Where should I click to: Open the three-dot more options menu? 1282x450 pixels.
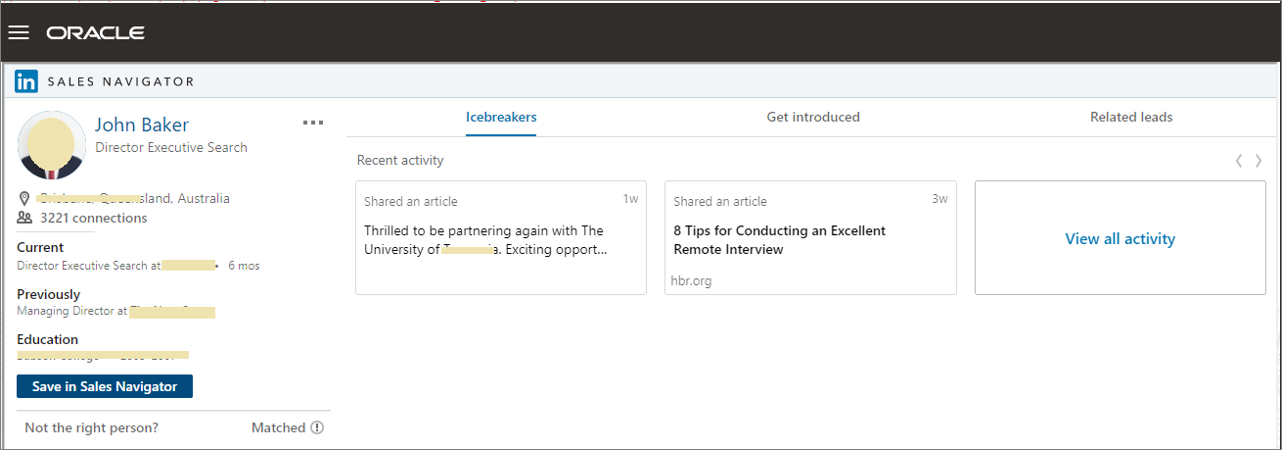[313, 123]
